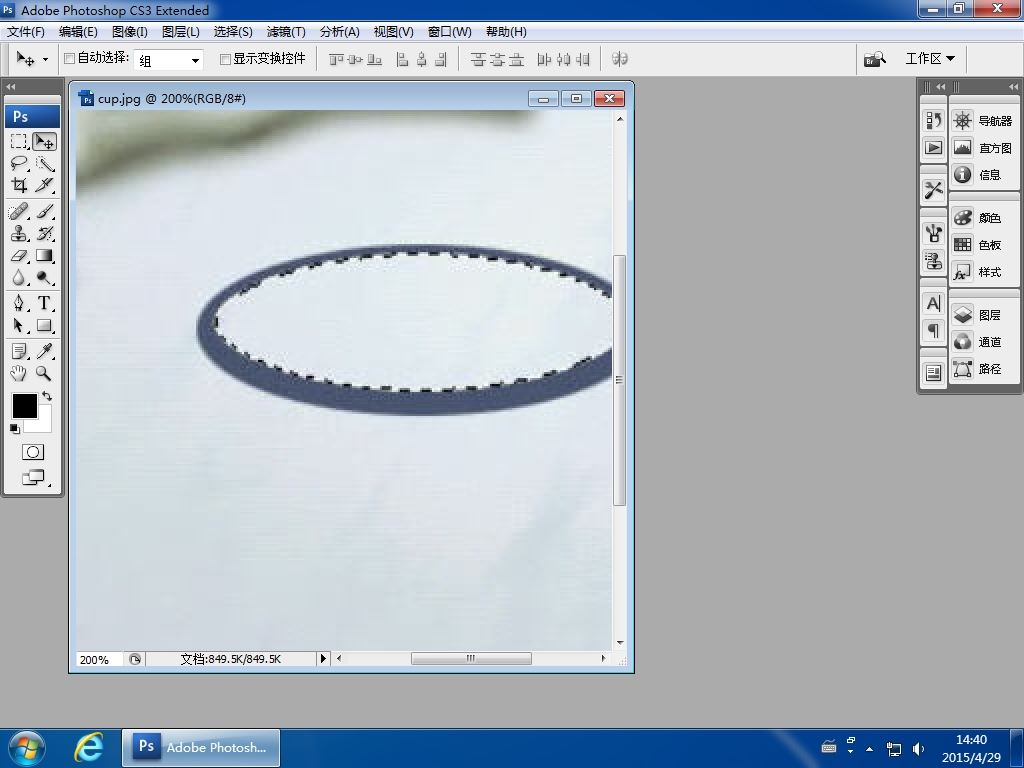Image resolution: width=1024 pixels, height=768 pixels.
Task: Select the Magic Wand tool
Action: pos(44,163)
